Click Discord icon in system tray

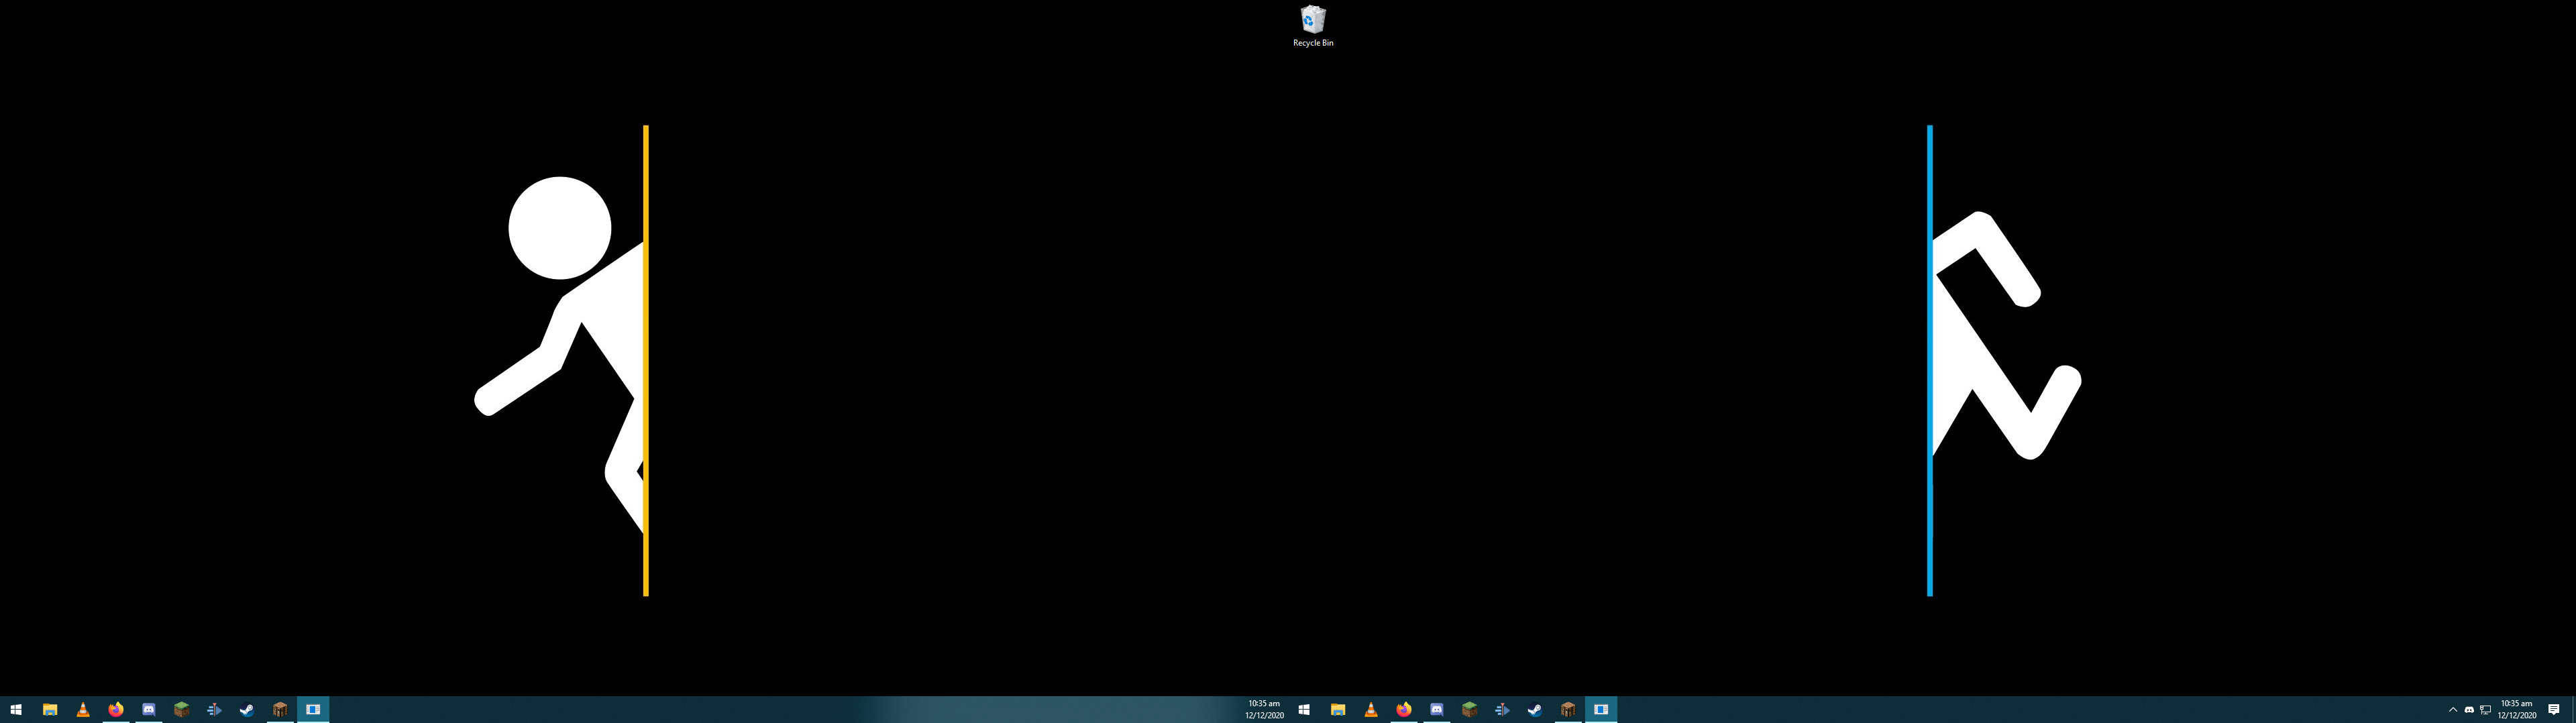coord(2469,710)
